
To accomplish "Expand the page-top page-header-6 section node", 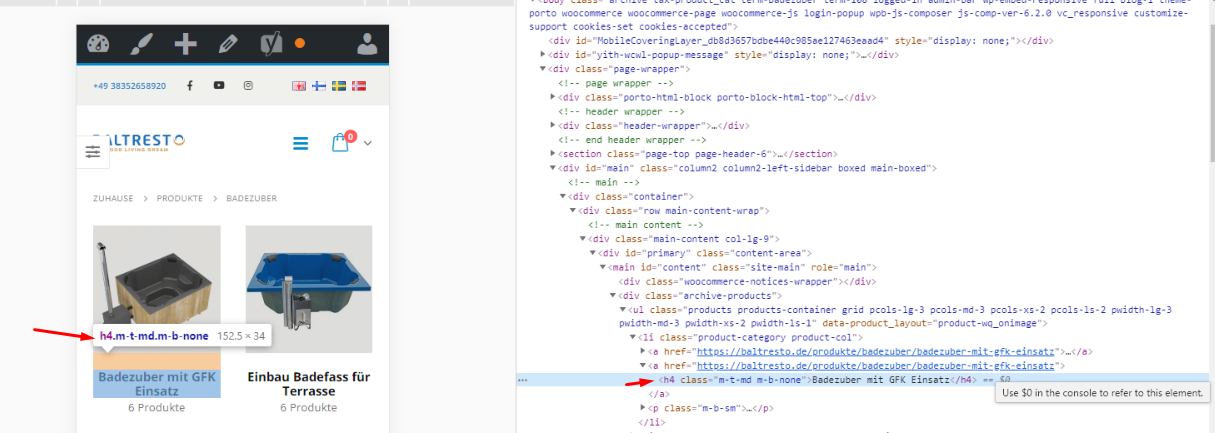I will coord(553,154).
